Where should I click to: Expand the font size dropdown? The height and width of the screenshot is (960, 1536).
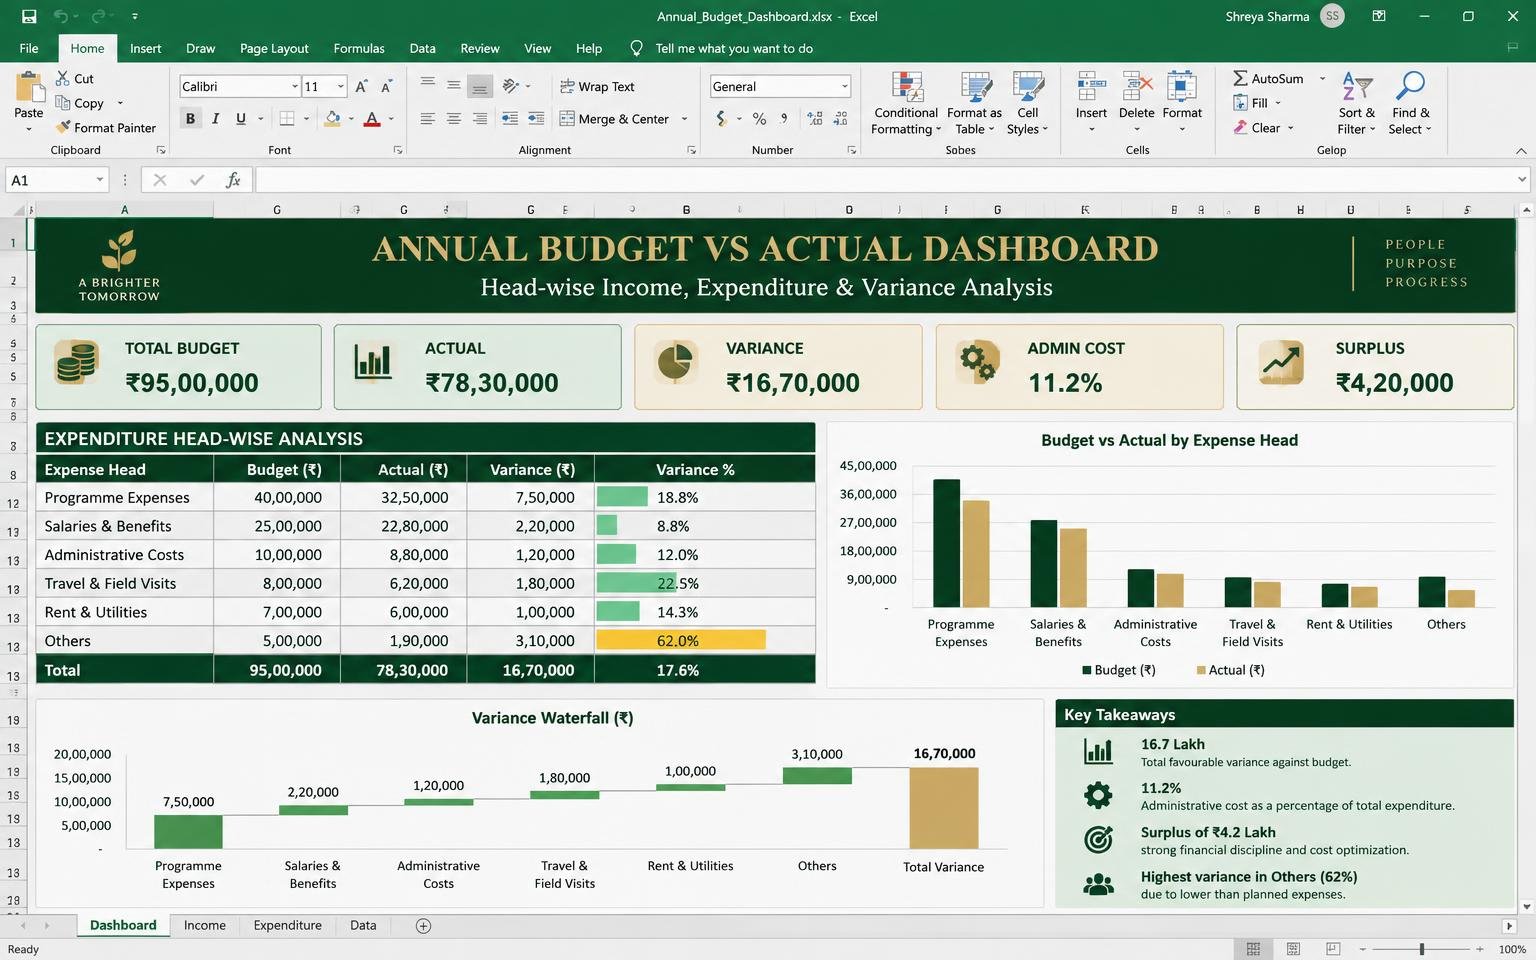point(341,87)
